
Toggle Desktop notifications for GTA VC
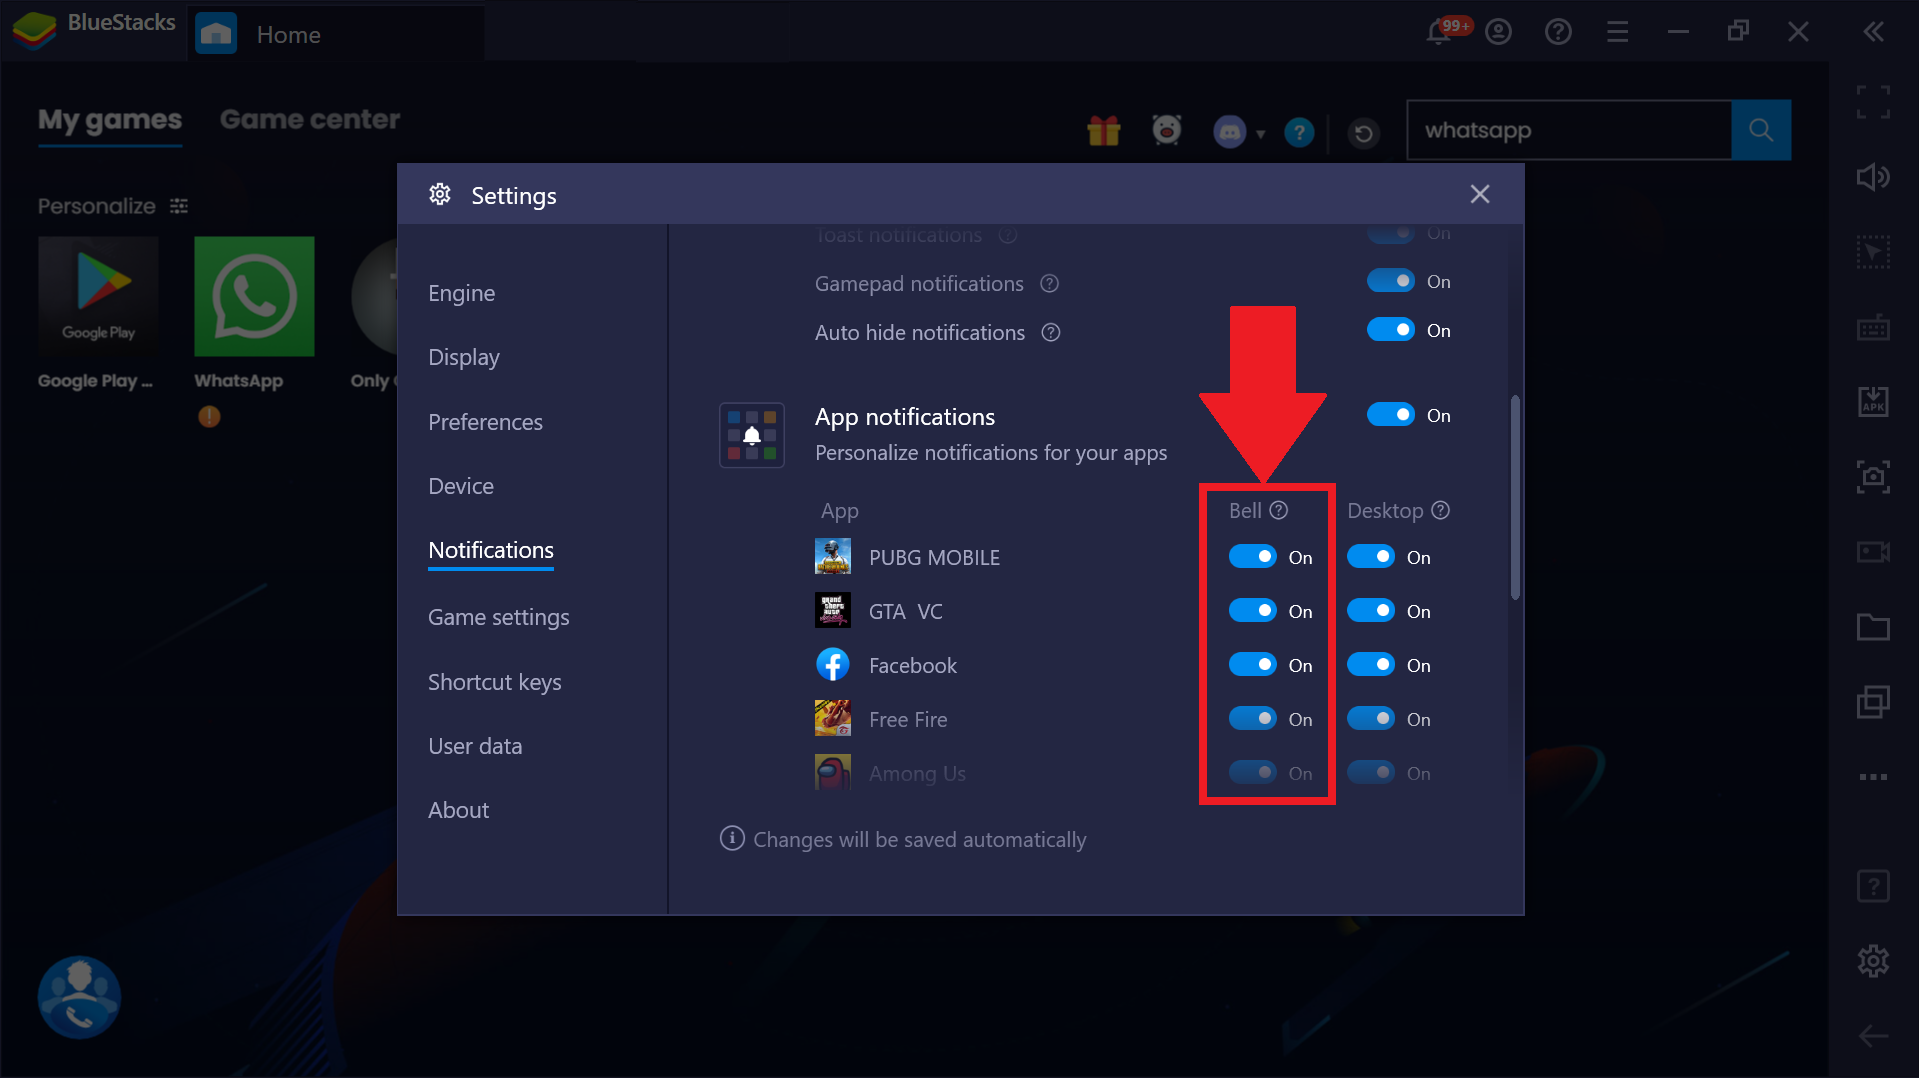[x=1371, y=611]
